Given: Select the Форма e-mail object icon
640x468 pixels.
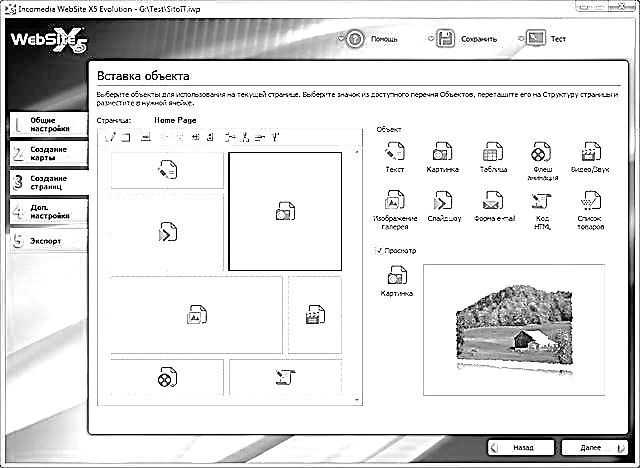Looking at the screenshot, I should pyautogui.click(x=493, y=201).
